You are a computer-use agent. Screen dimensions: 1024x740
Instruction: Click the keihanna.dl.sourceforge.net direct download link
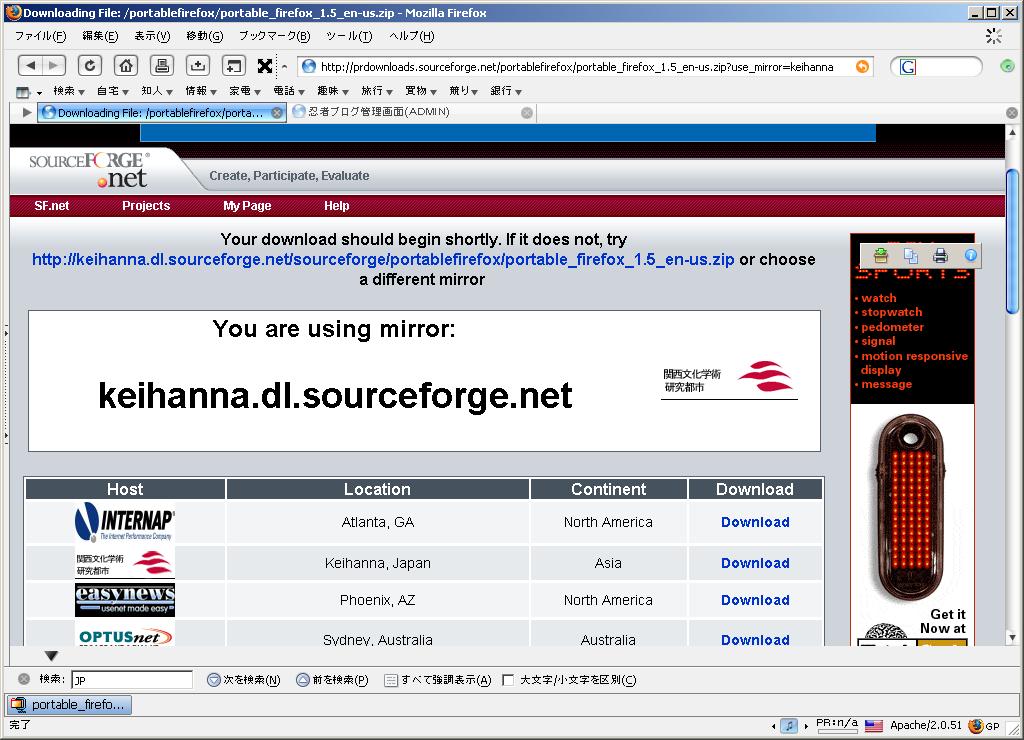[x=383, y=259]
